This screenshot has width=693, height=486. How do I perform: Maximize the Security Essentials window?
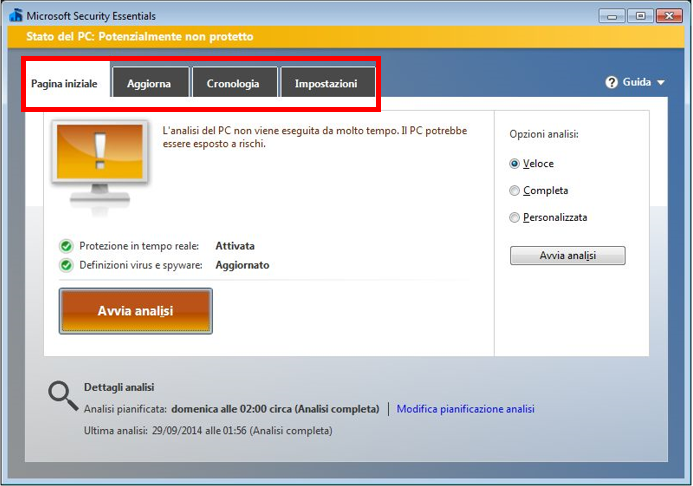pos(640,16)
